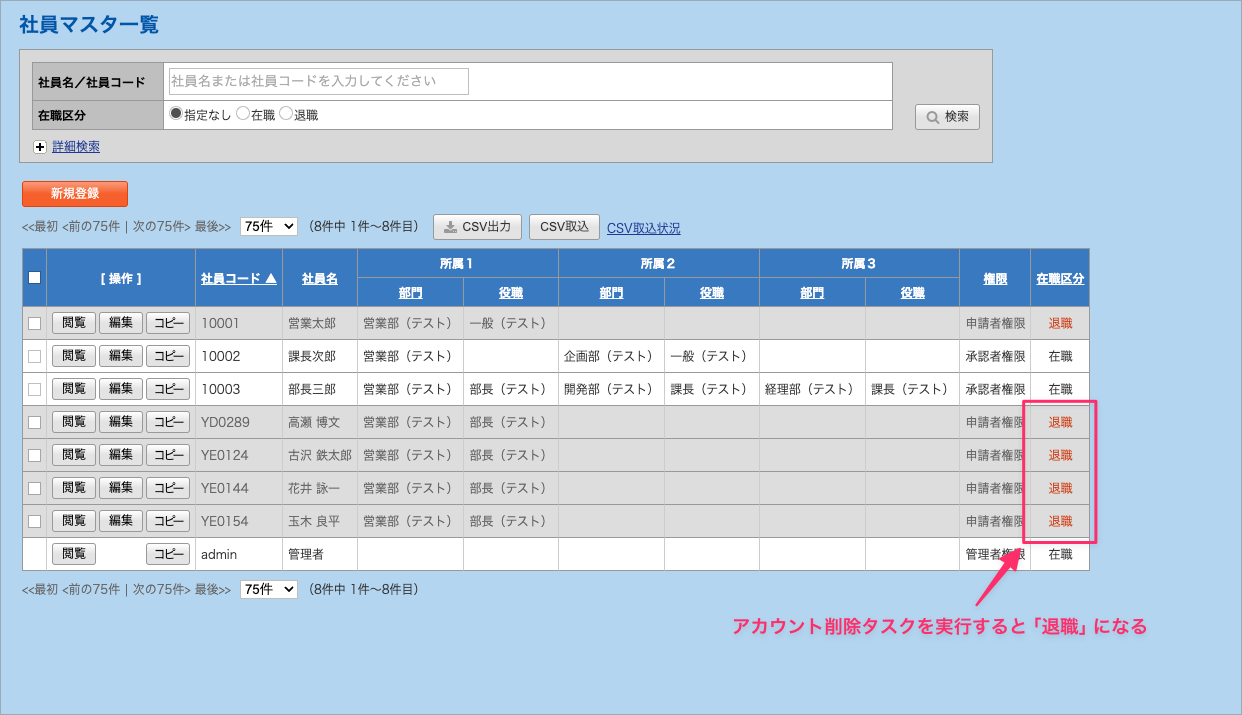Focus the 社員名または社員コード input field
The image size is (1242, 715).
click(x=318, y=81)
